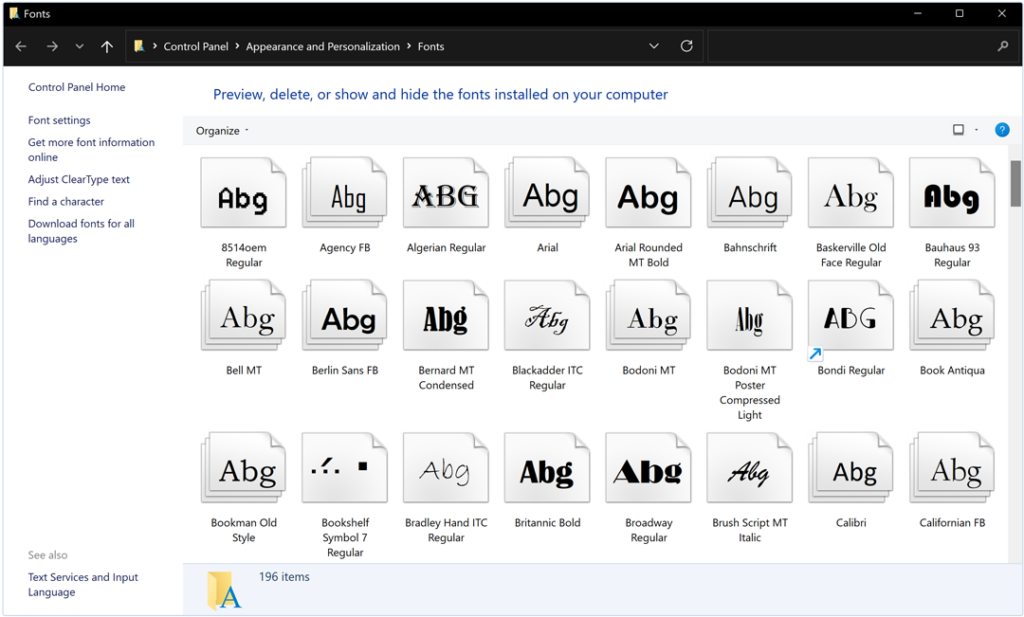Click the search magnifier icon
The width and height of the screenshot is (1024, 617).
(x=1001, y=46)
